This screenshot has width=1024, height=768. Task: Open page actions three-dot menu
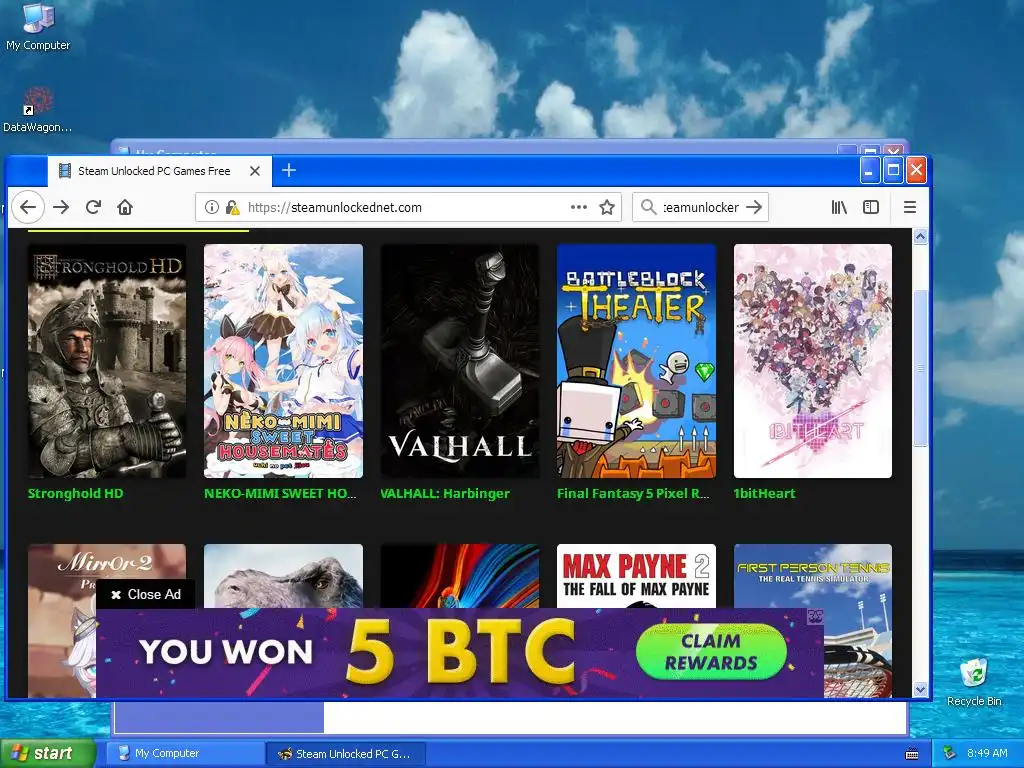(579, 207)
